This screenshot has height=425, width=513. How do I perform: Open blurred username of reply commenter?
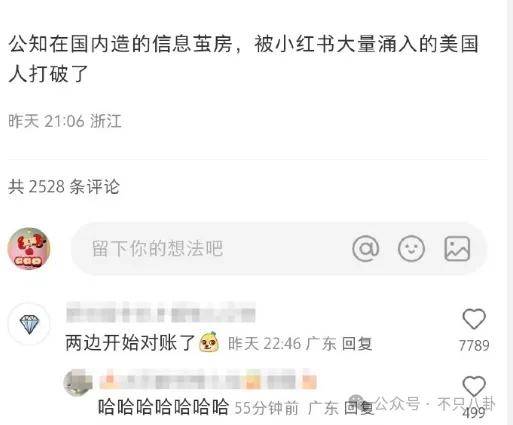tap(208, 379)
